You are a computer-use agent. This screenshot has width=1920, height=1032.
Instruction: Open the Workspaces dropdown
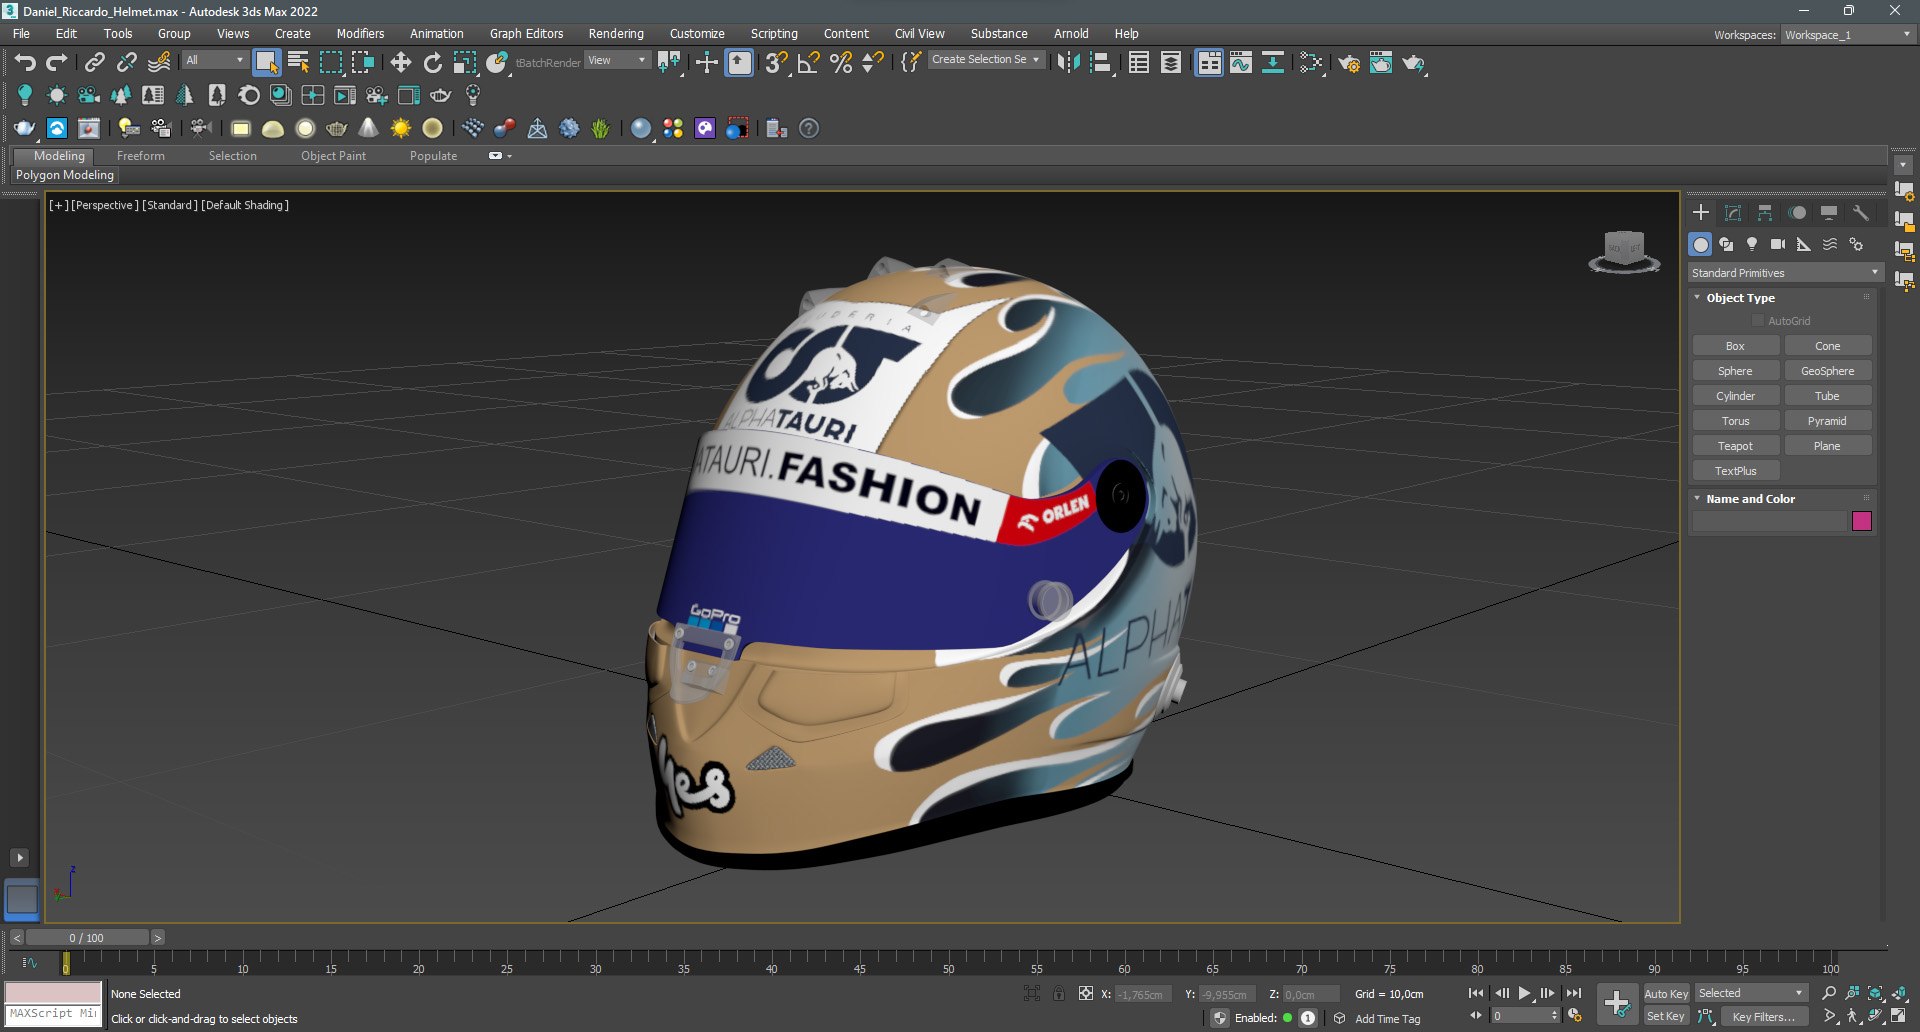tap(1848, 34)
